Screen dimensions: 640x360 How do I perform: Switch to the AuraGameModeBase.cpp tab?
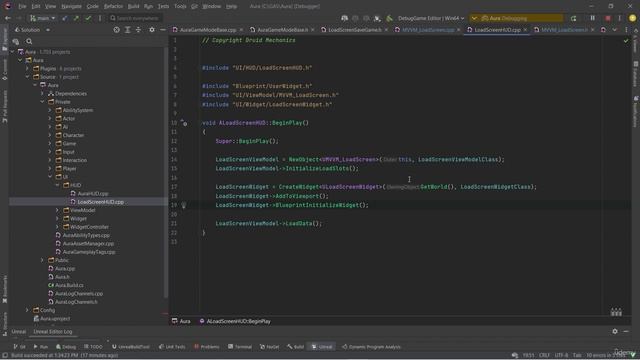[x=208, y=30]
